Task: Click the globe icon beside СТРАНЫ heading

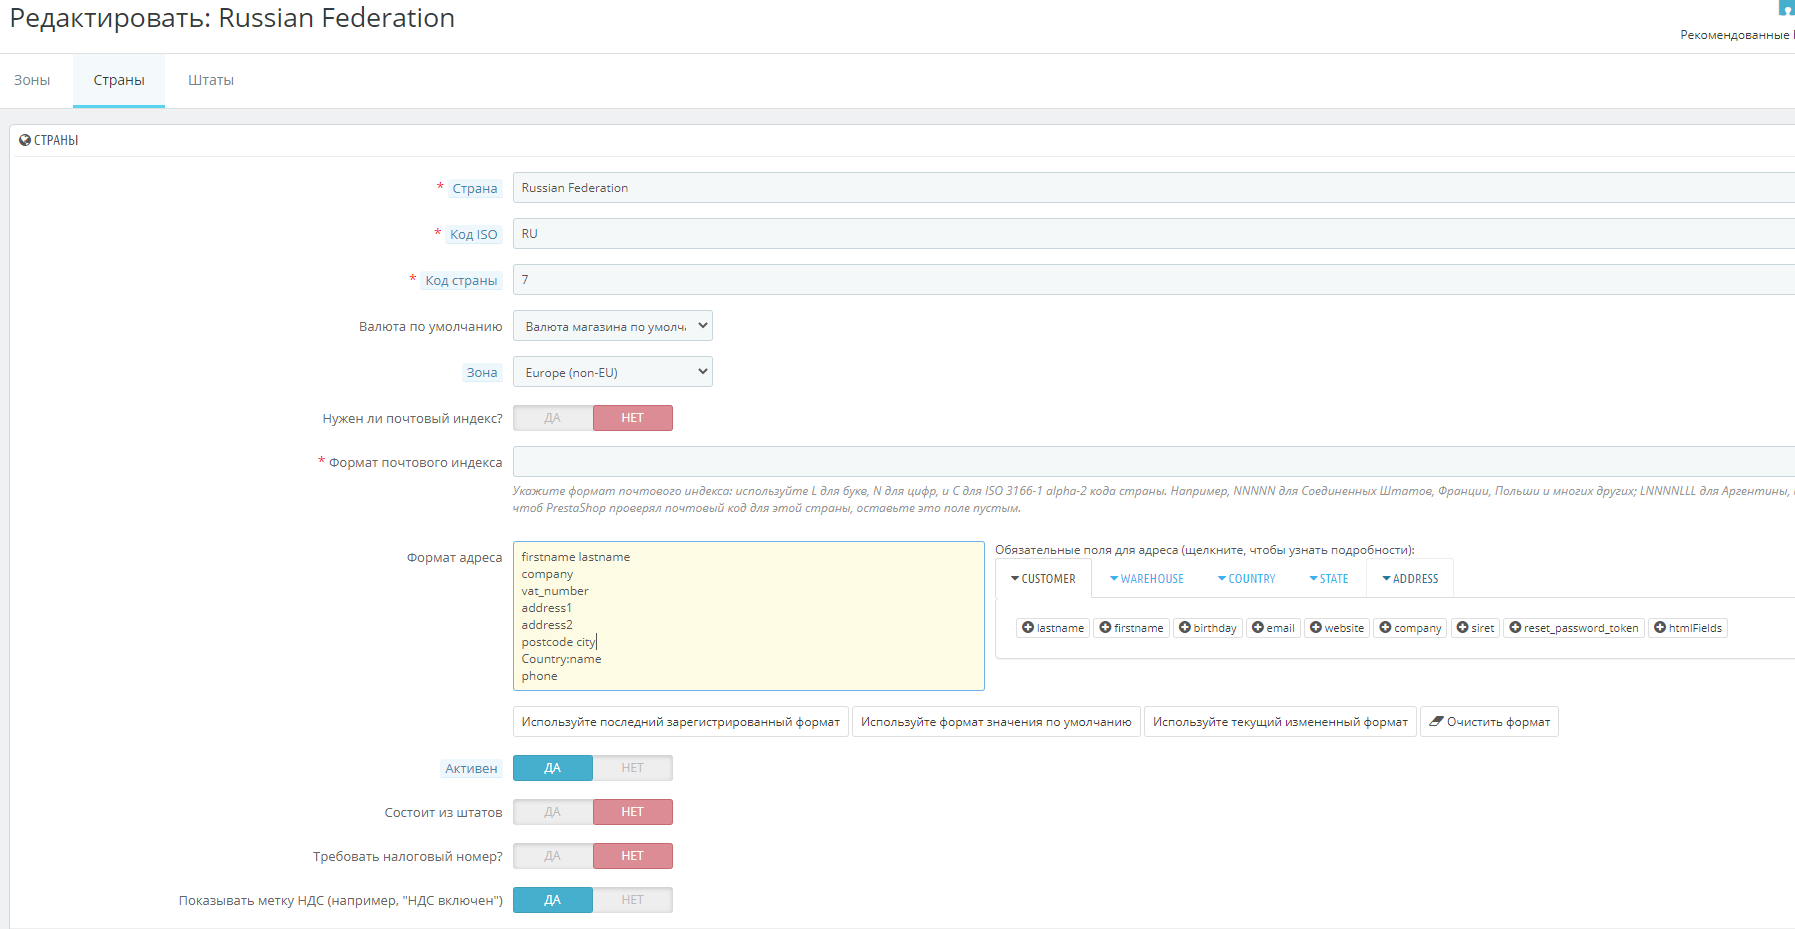Action: click(25, 140)
